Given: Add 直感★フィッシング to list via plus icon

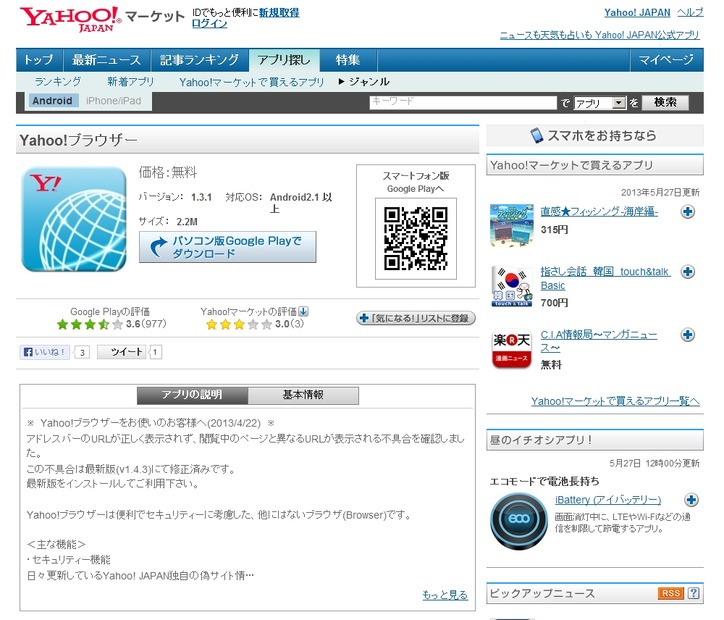Looking at the screenshot, I should coord(688,212).
